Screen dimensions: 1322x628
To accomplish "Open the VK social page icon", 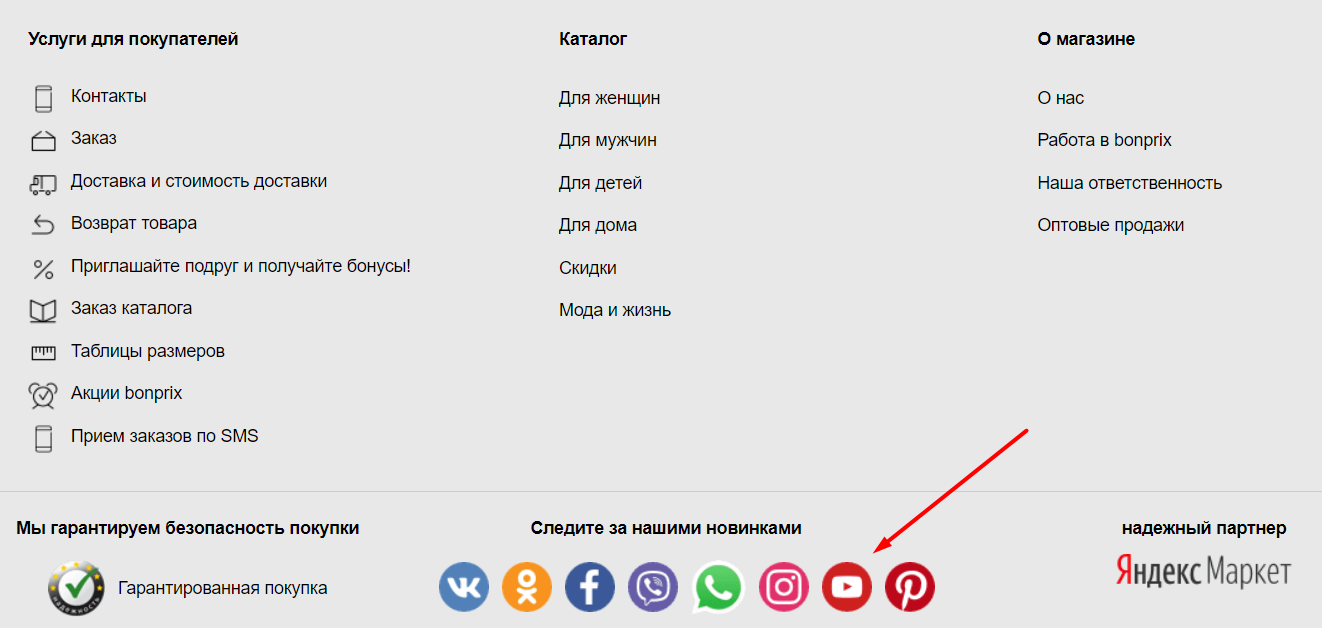I will pos(464,587).
